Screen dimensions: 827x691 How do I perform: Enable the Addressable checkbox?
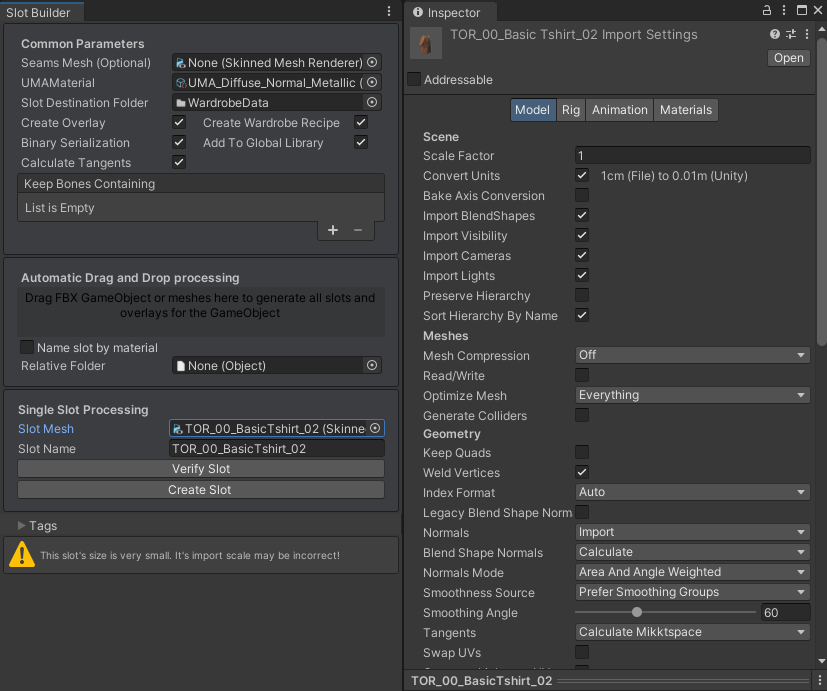[x=414, y=80]
